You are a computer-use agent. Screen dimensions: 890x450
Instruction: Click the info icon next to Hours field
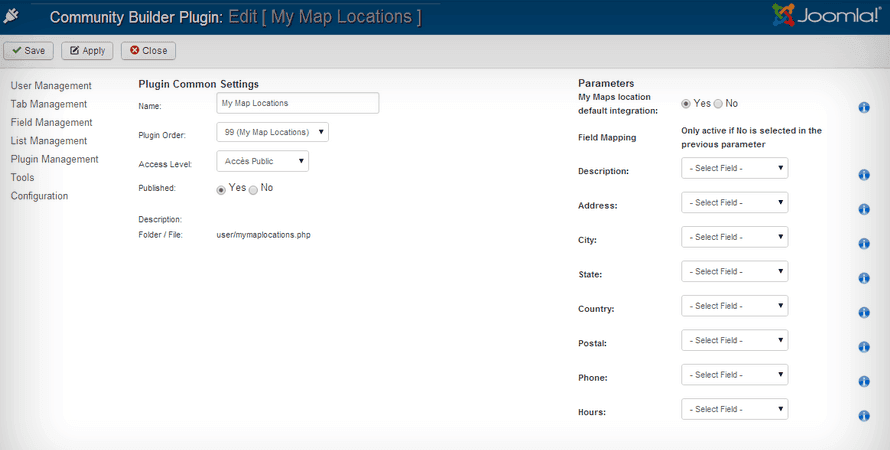point(863,416)
